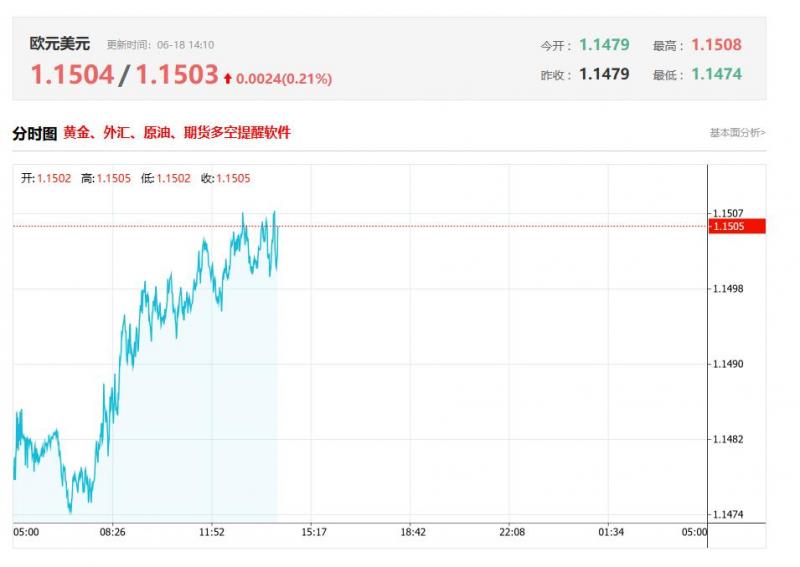800x567 pixels.
Task: Click the 15:17 time axis label
Action: 314,532
